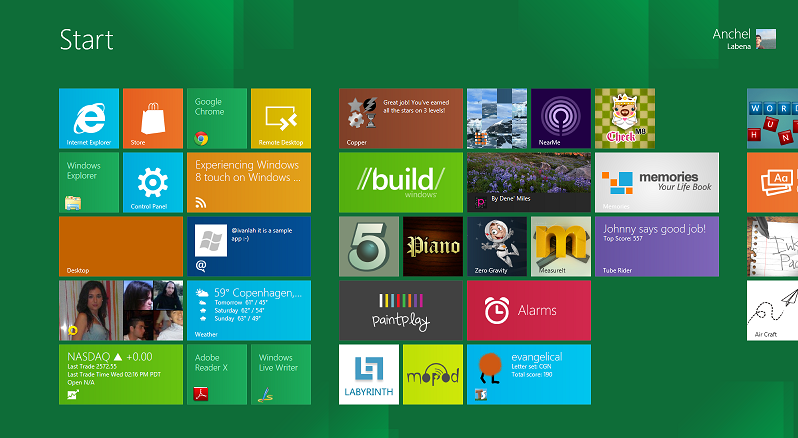Open the Word Hunt tile

(773, 119)
